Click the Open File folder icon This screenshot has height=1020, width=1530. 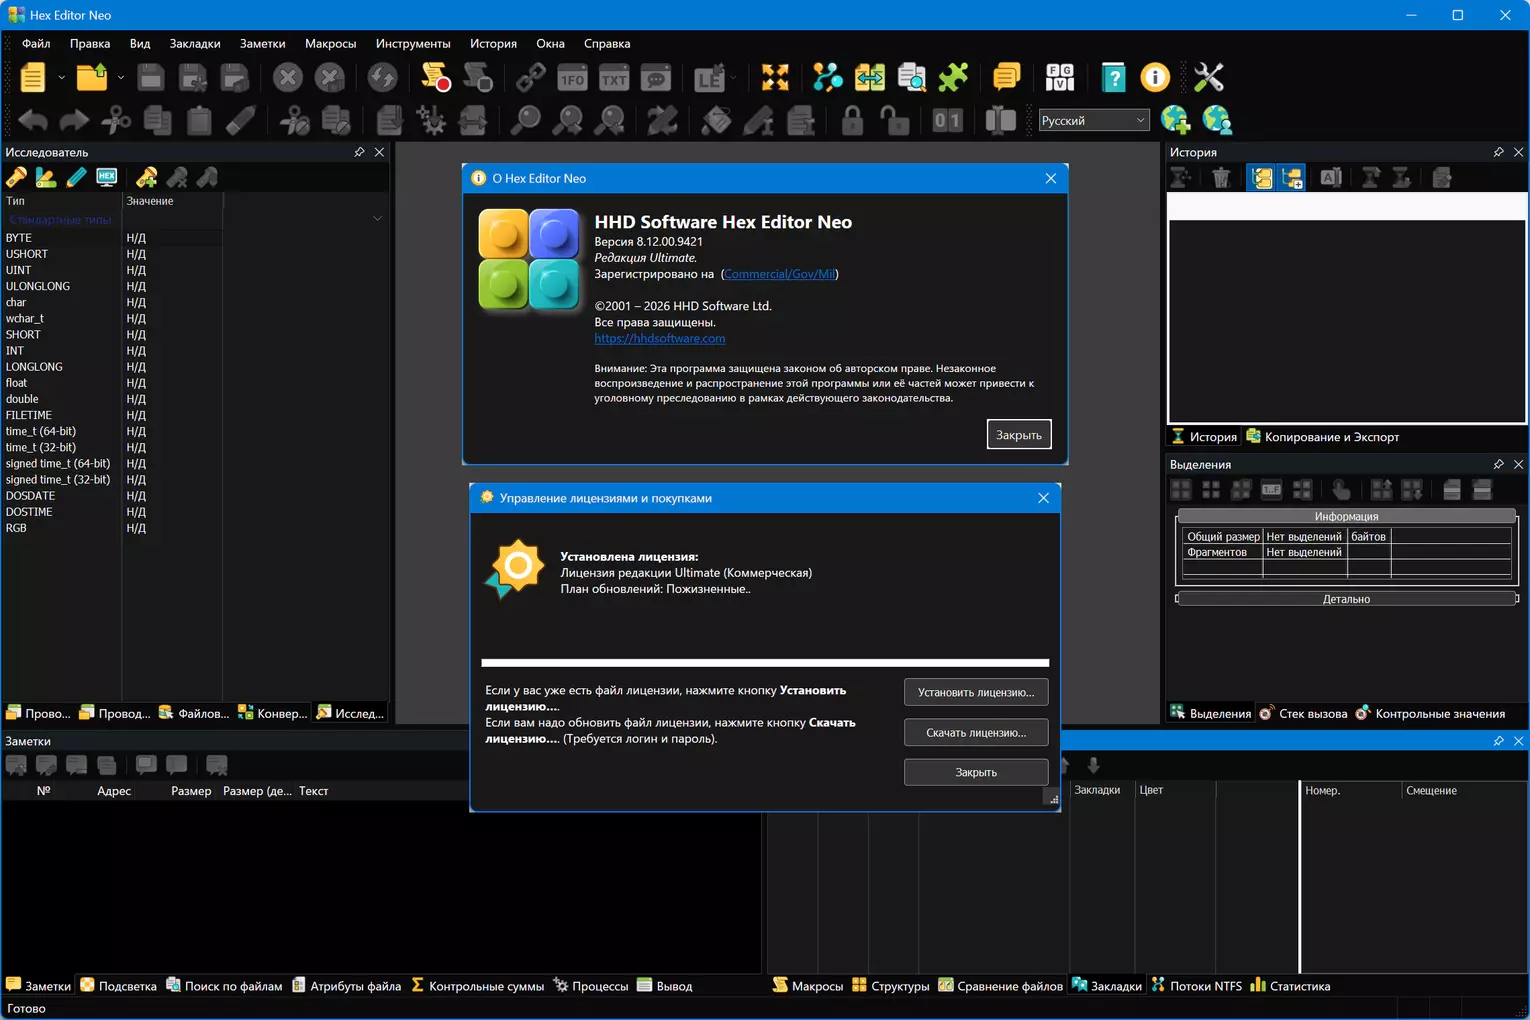point(92,77)
